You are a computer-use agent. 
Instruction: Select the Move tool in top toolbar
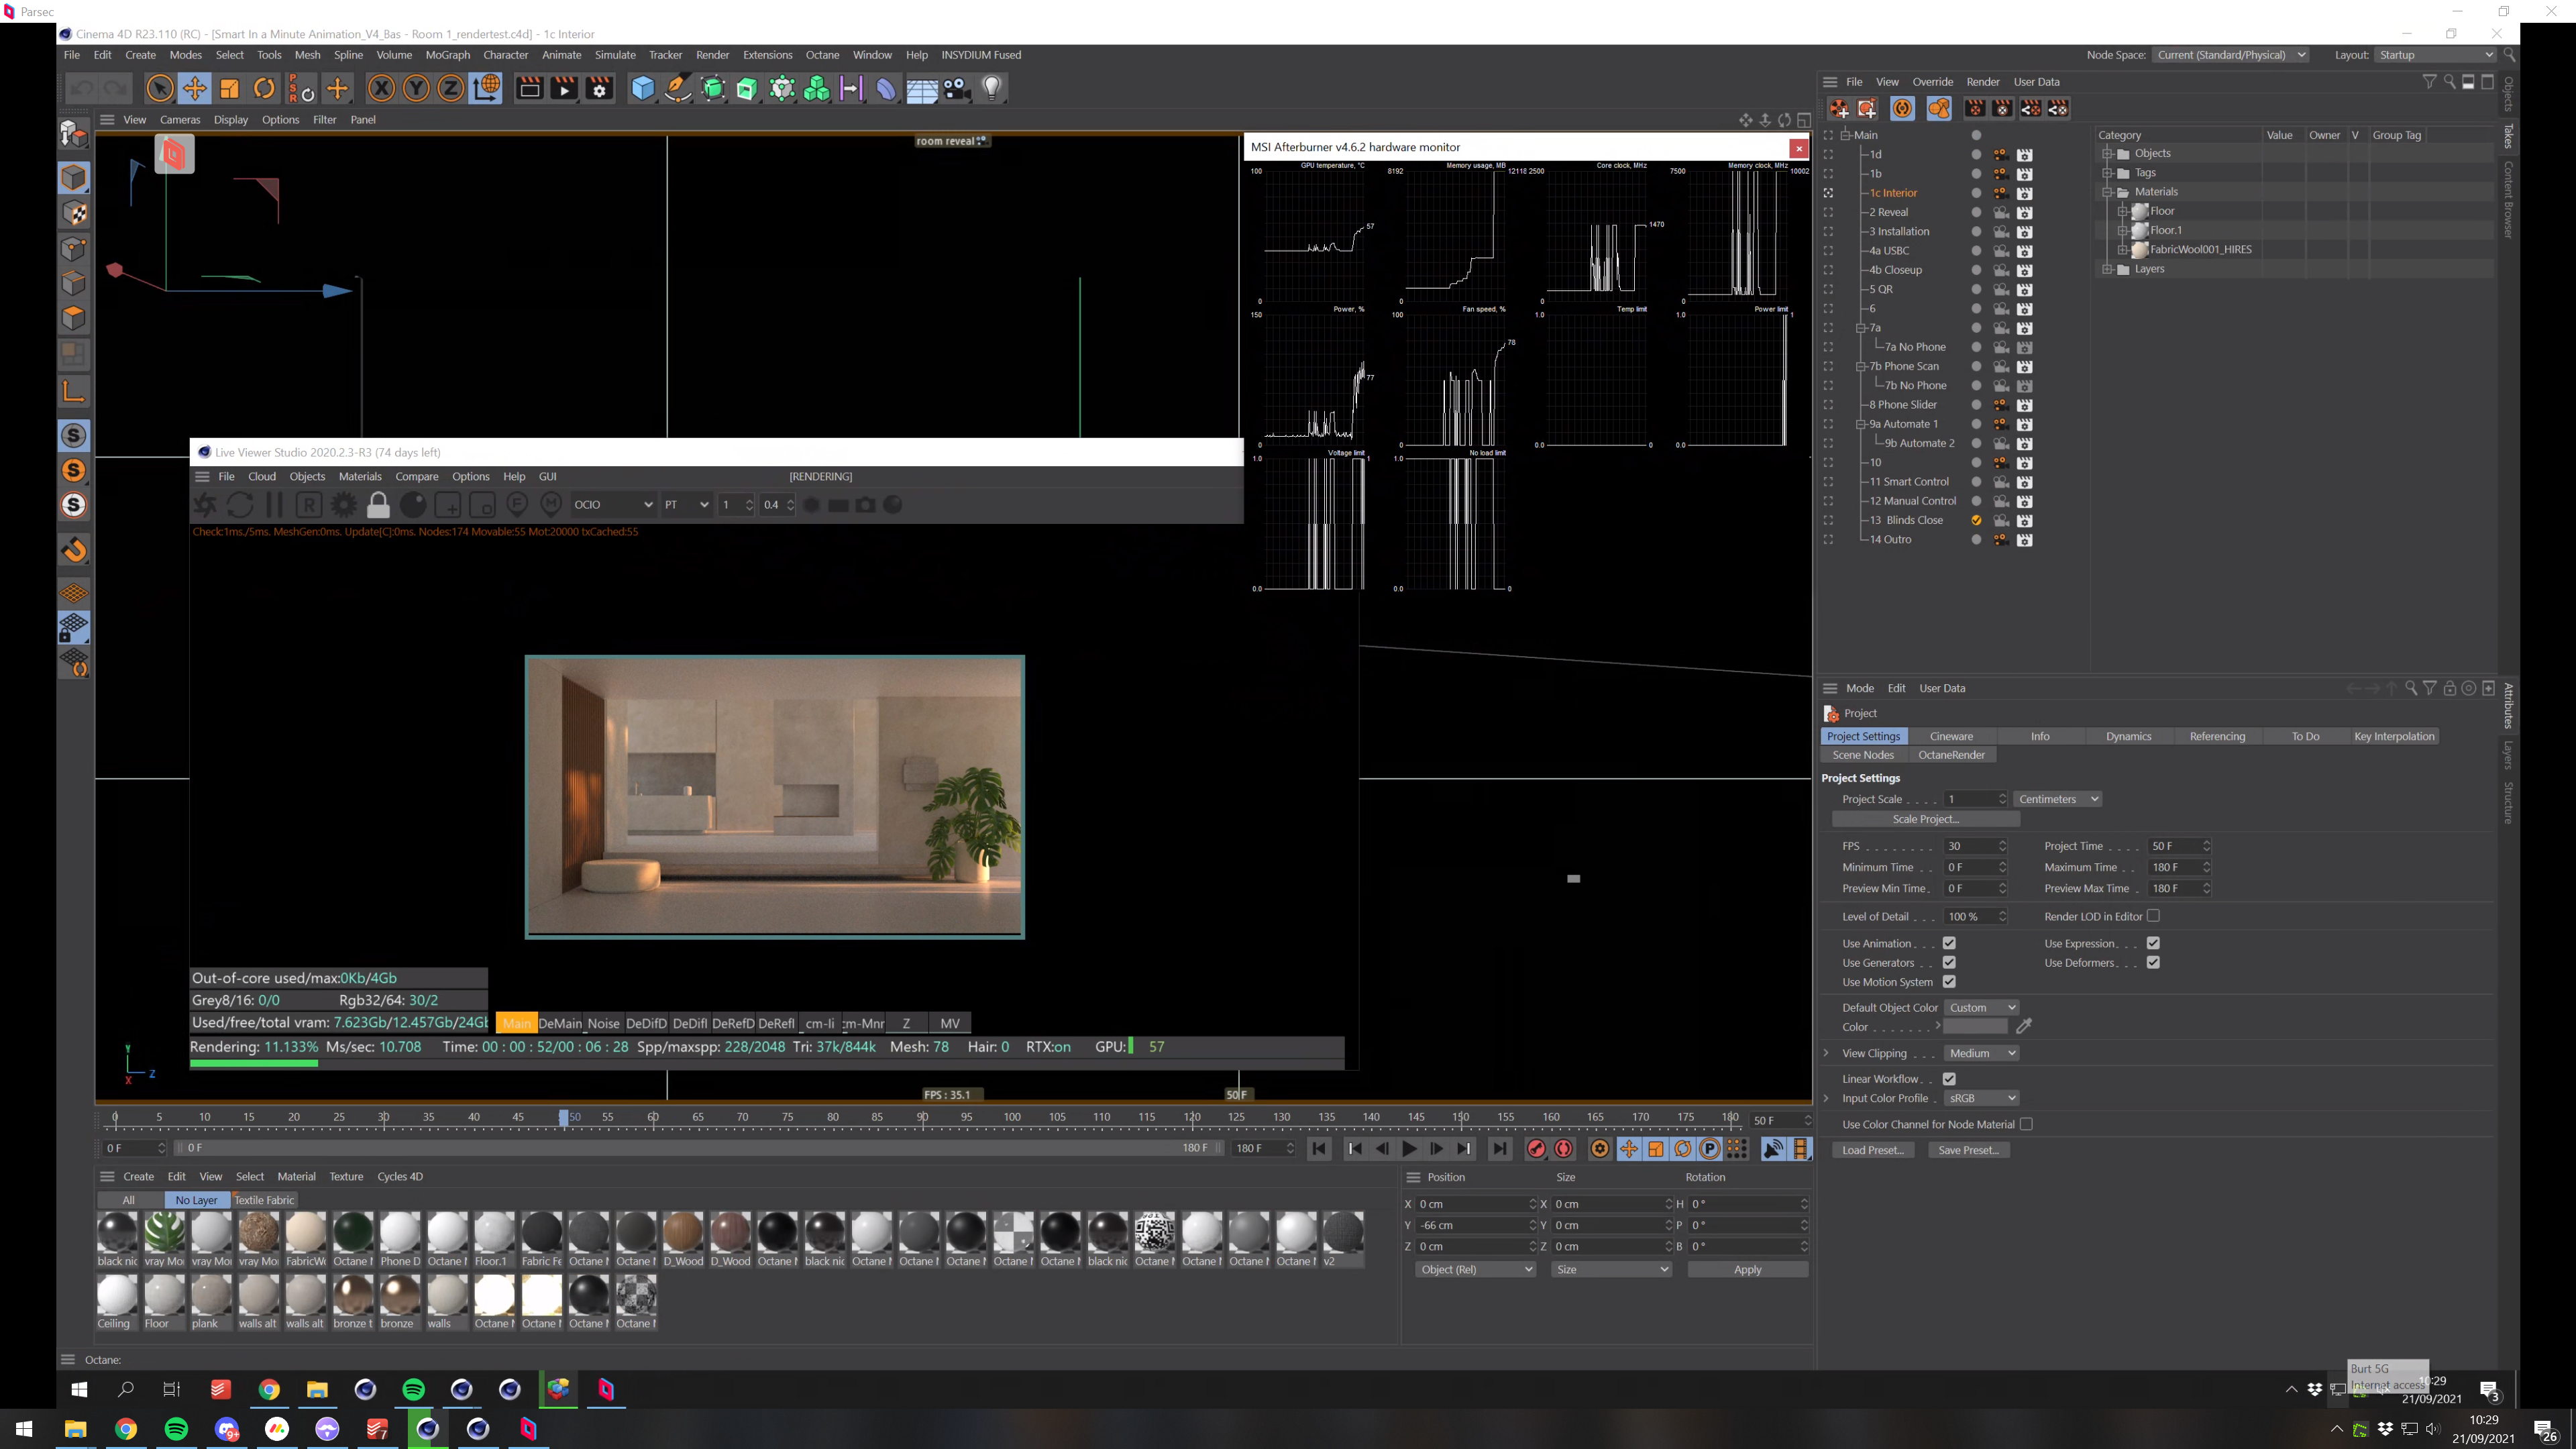click(x=194, y=89)
